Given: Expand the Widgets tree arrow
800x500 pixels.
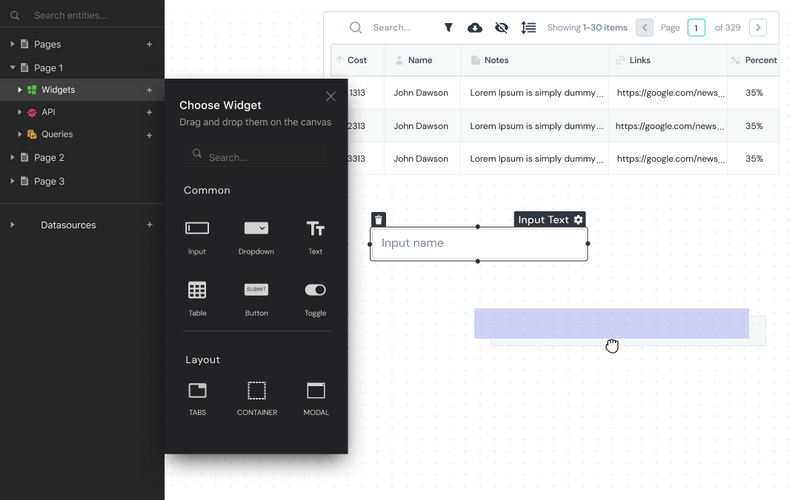Looking at the screenshot, I should click(x=19, y=90).
